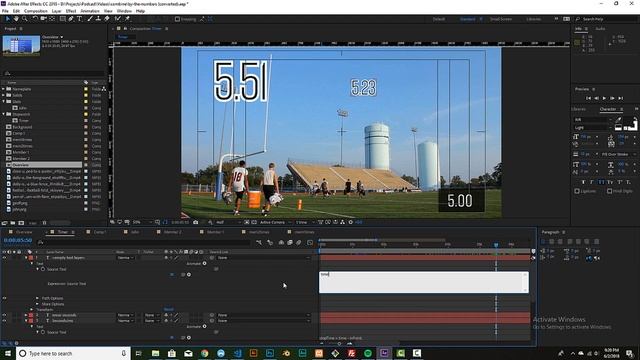Select the Selection arrow tool
The image size is (640, 360).
[7, 19]
